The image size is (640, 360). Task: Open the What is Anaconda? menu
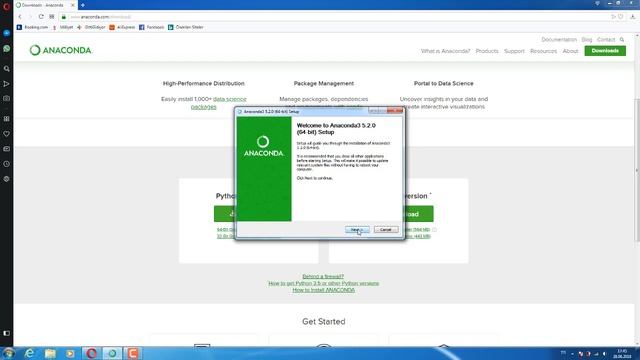click(445, 51)
